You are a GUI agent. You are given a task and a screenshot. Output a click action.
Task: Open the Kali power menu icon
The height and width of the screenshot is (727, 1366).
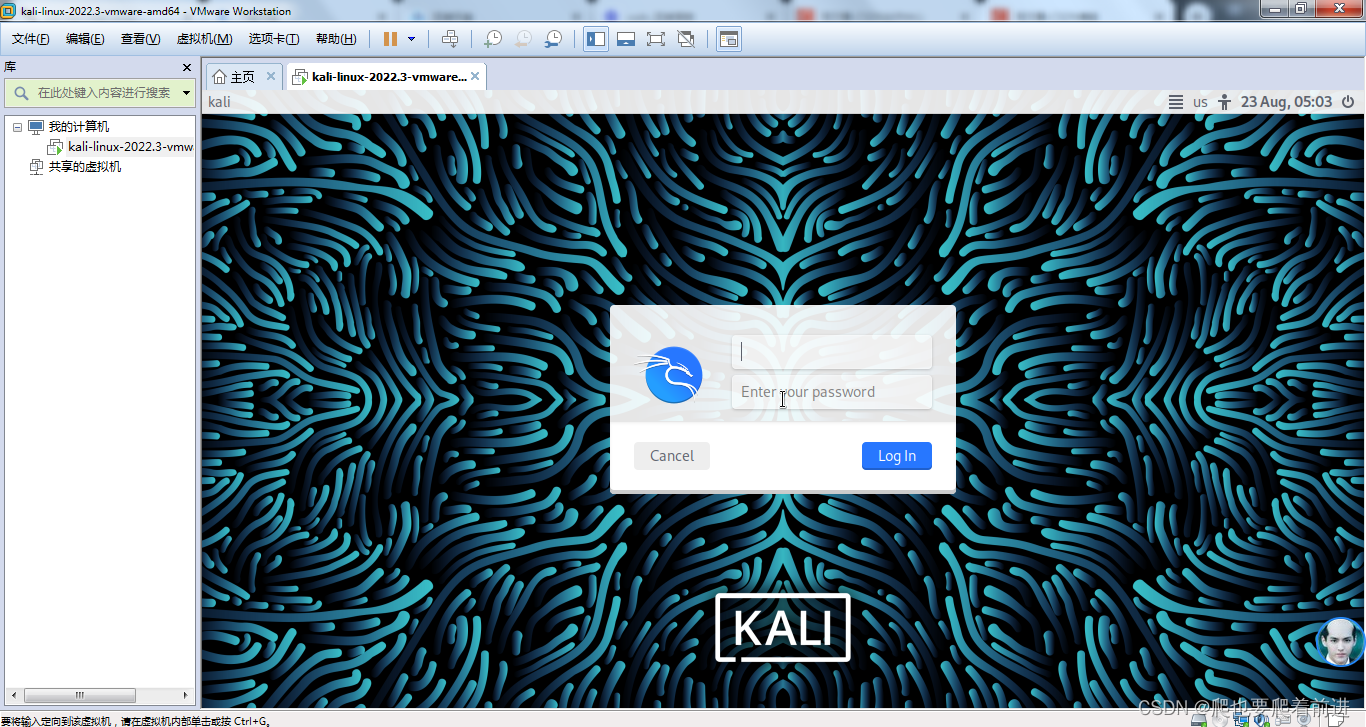[x=1348, y=102]
